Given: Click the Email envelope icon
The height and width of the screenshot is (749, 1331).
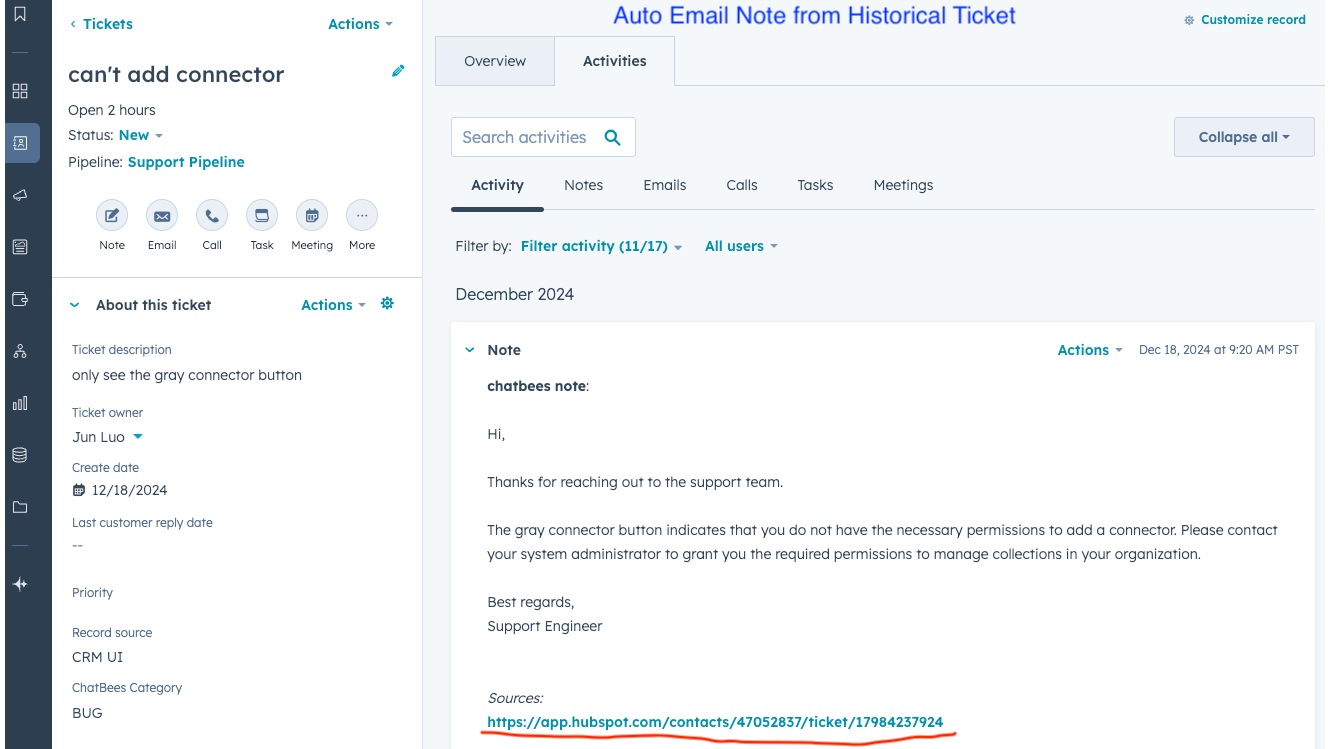Looking at the screenshot, I should (x=162, y=216).
